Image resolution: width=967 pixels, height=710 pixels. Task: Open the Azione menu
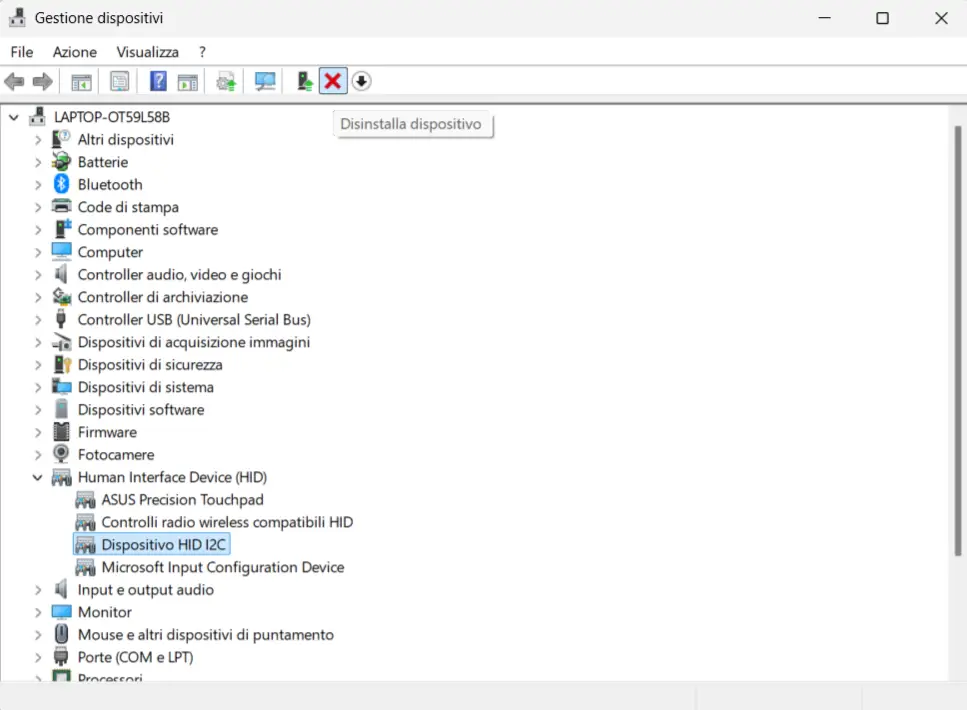pyautogui.click(x=75, y=52)
